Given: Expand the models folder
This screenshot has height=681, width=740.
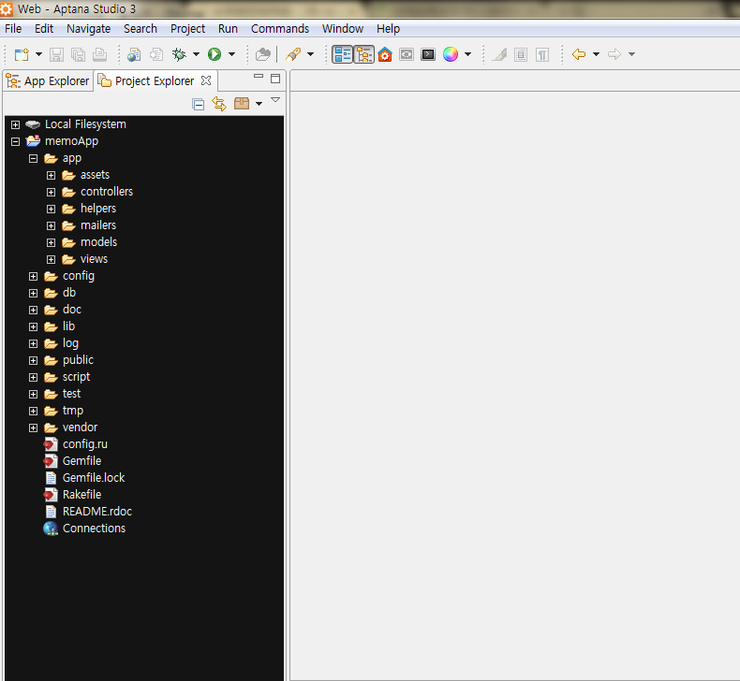Looking at the screenshot, I should [51, 243].
